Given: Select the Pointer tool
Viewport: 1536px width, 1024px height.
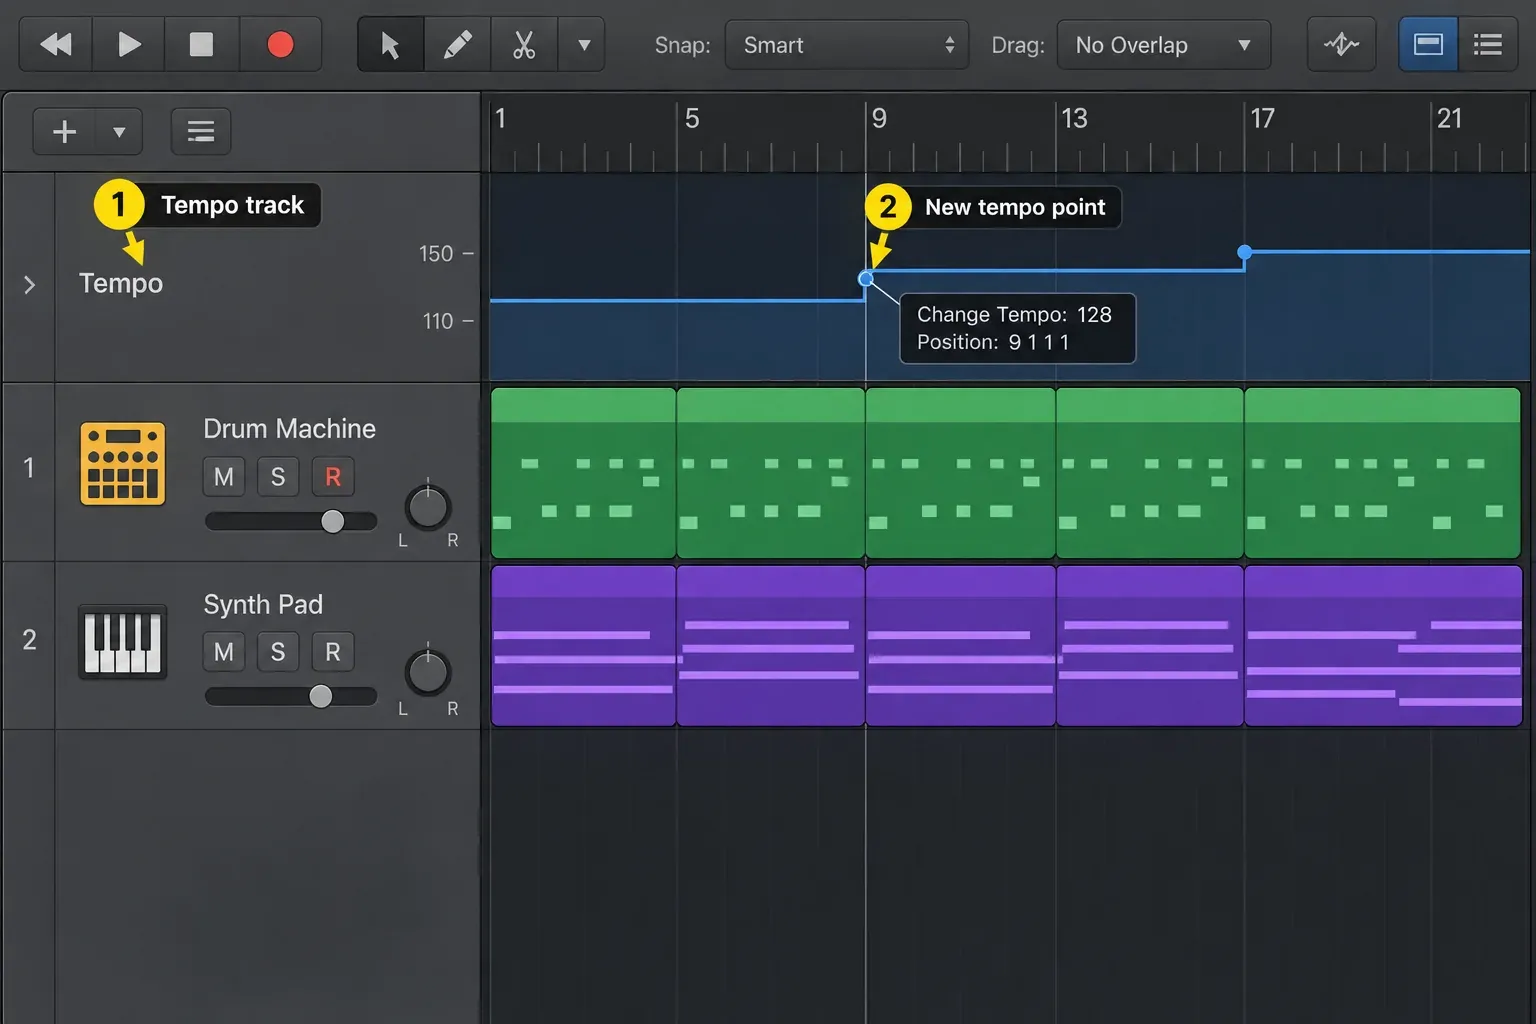Looking at the screenshot, I should [390, 44].
